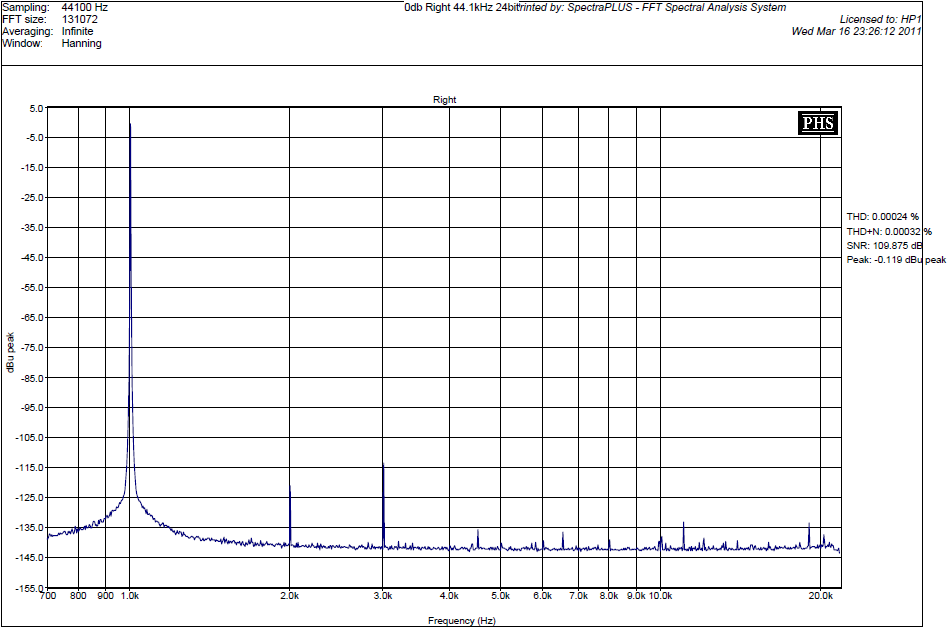
Task: Click the 20.0k frequency tick label
Action: click(820, 596)
